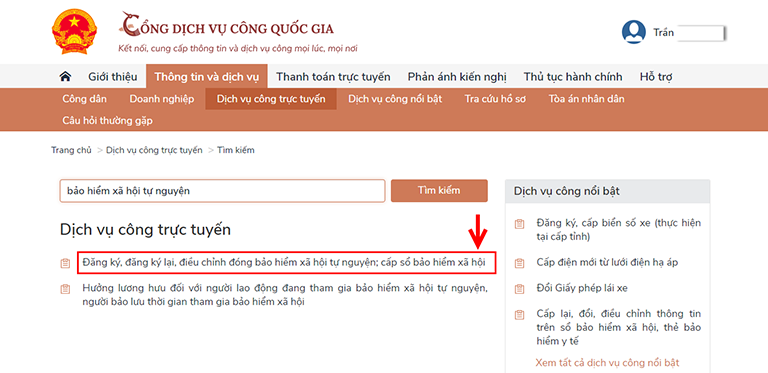The height and width of the screenshot is (373, 768).
Task: Click the Dịch vụ công nổi bật panel header
Action: (x=607, y=191)
